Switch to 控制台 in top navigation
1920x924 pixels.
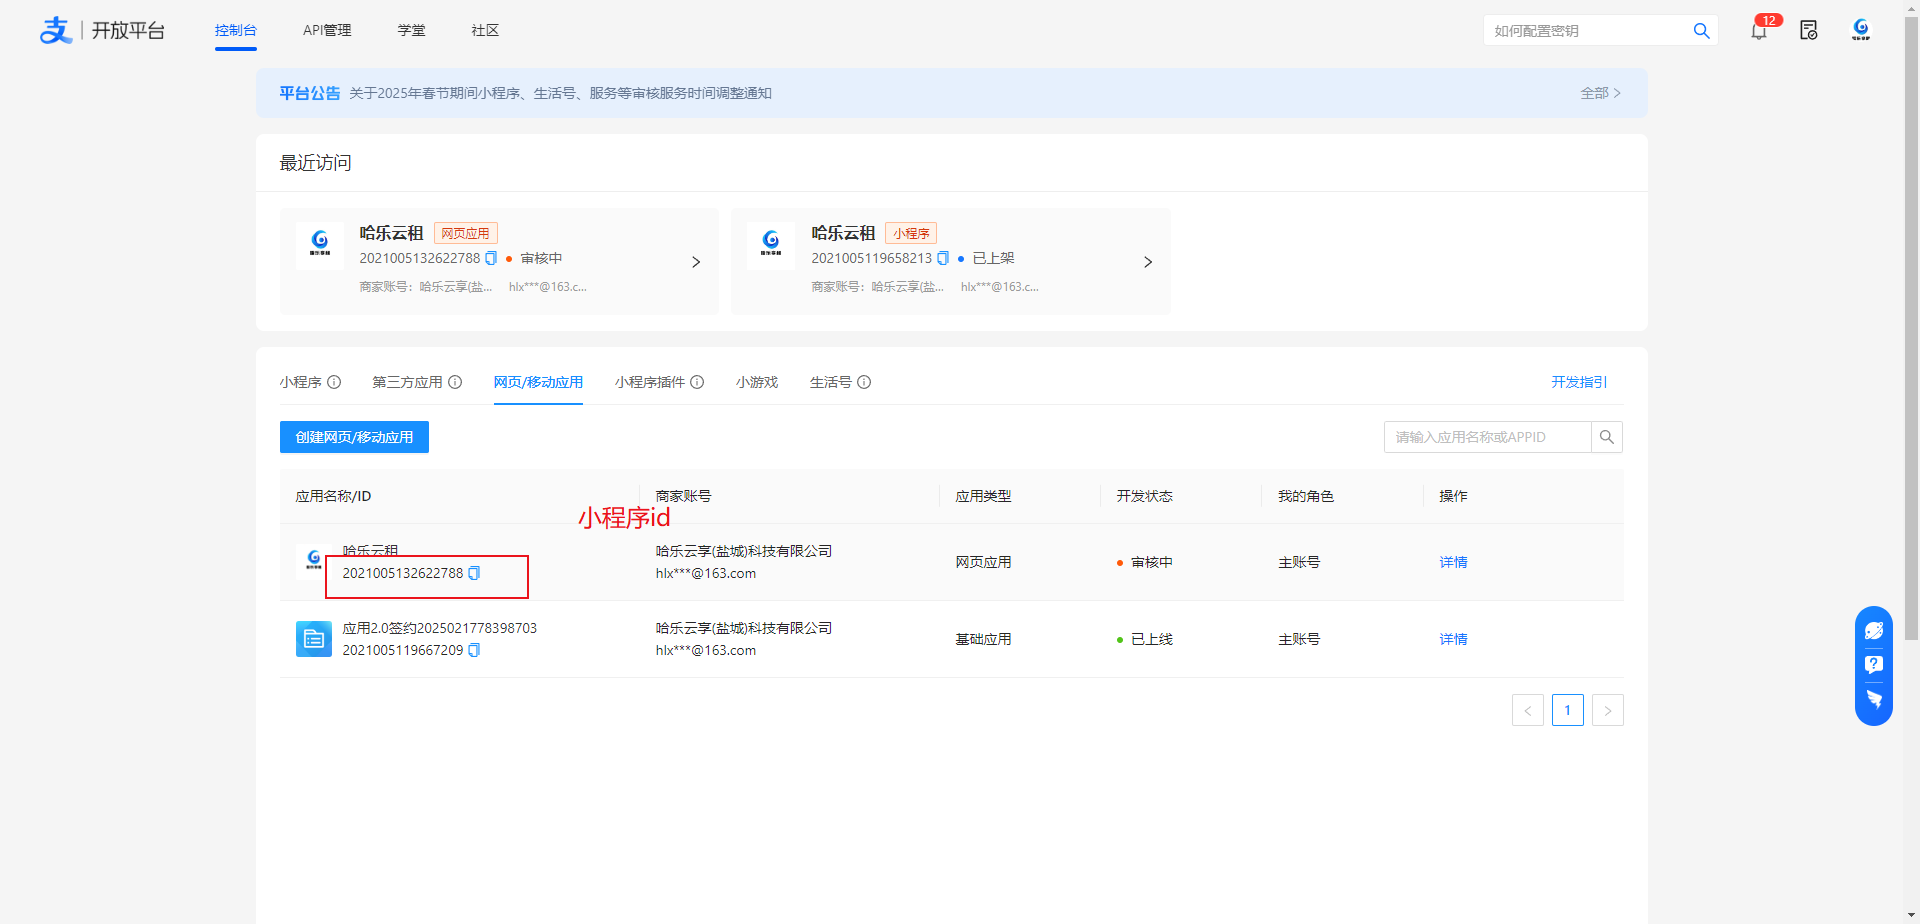(236, 30)
